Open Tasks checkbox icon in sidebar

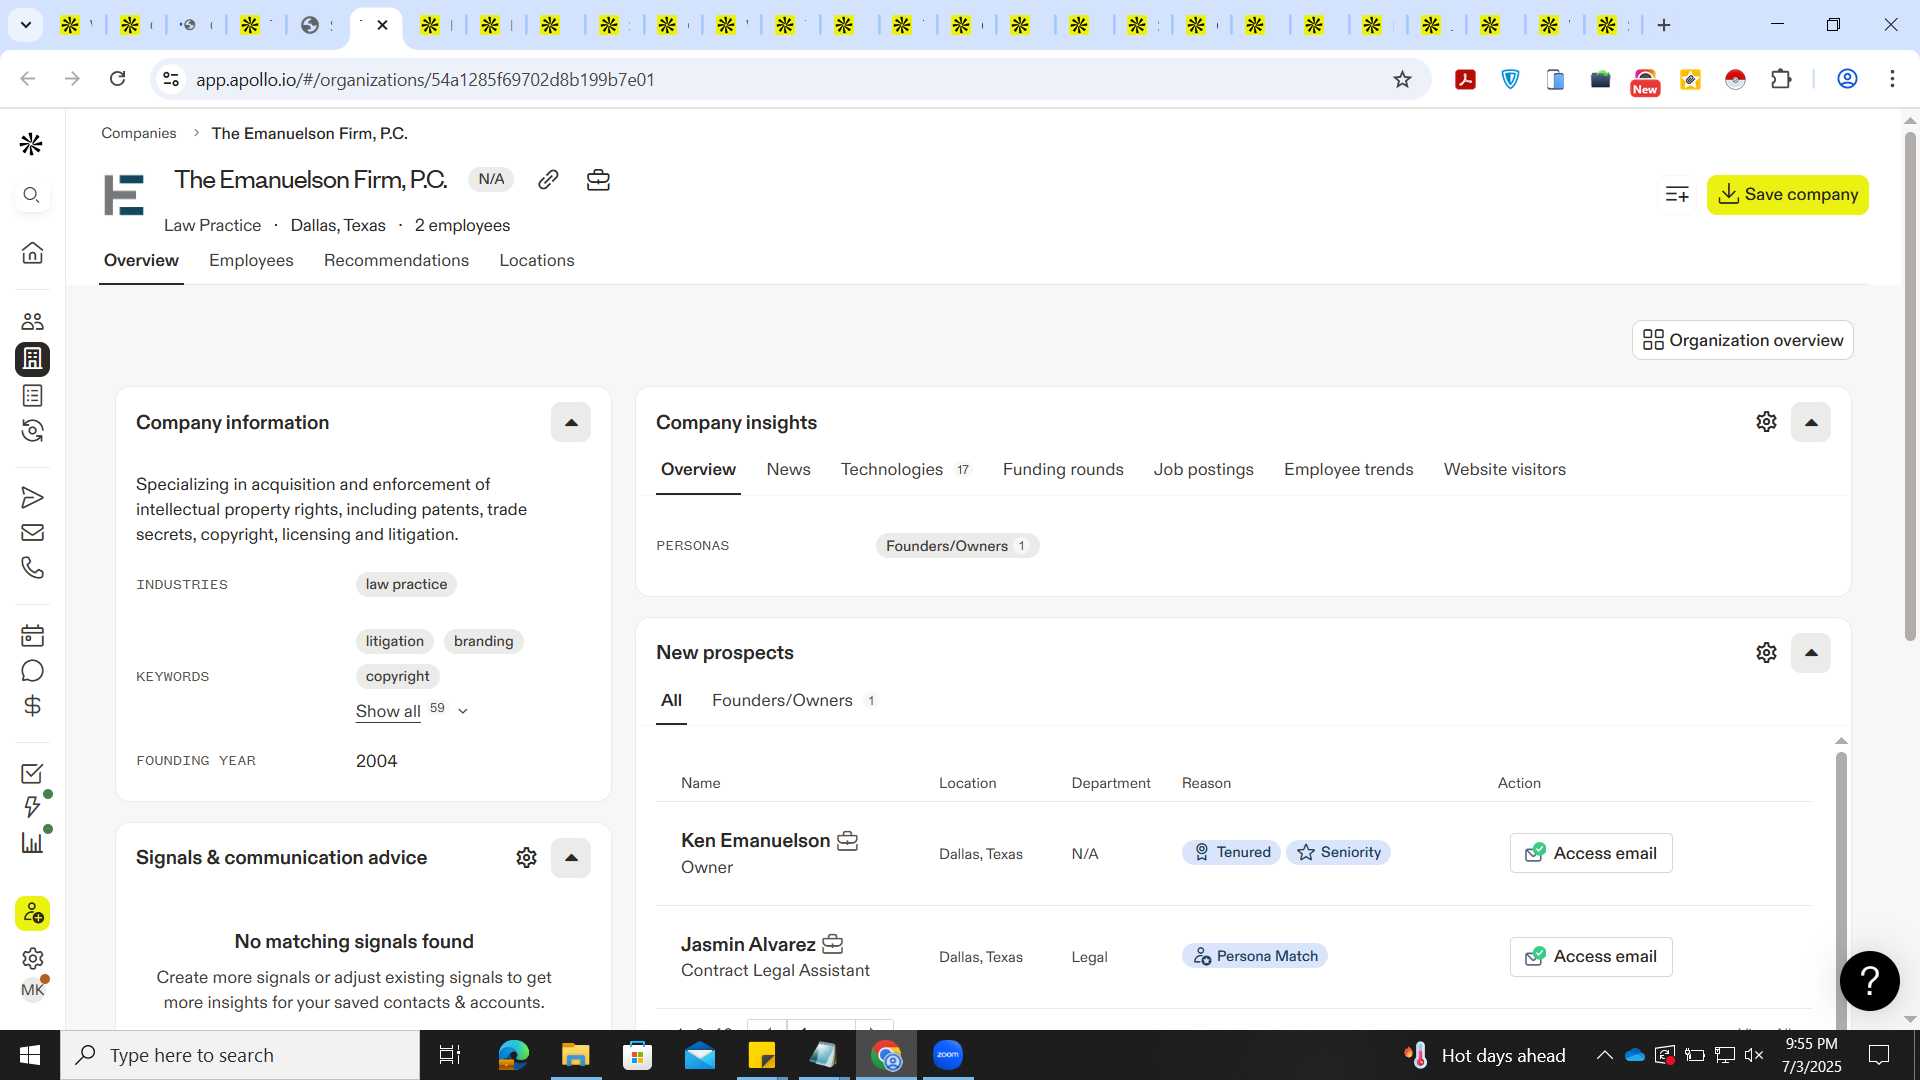click(x=32, y=773)
